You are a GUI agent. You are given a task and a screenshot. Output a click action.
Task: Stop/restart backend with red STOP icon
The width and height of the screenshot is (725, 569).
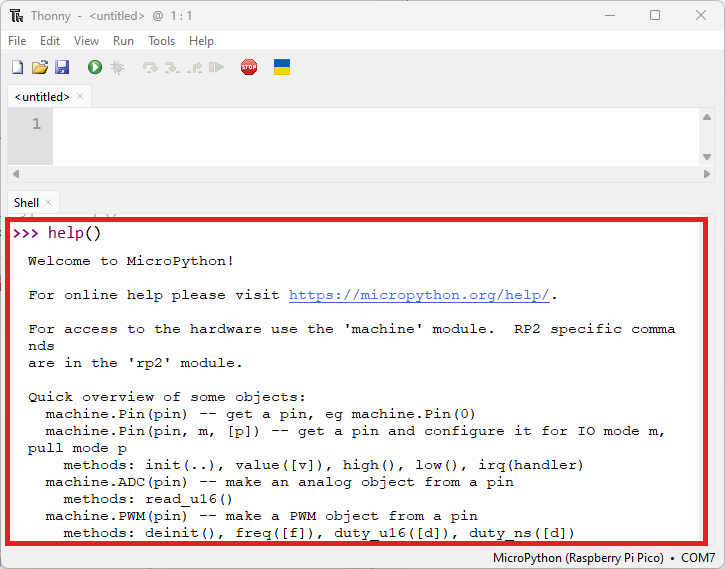(249, 67)
